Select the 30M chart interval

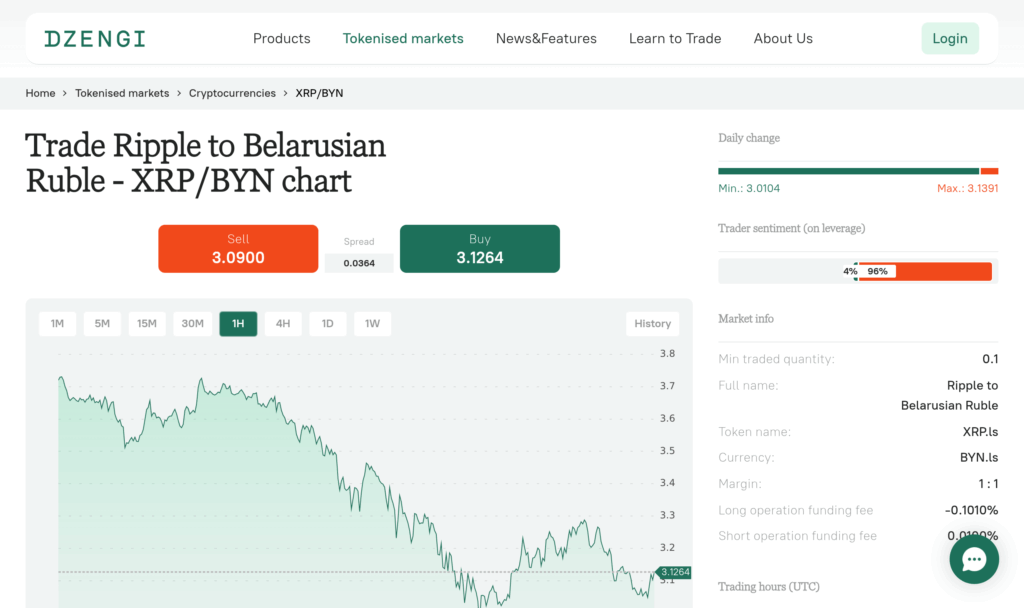click(193, 324)
